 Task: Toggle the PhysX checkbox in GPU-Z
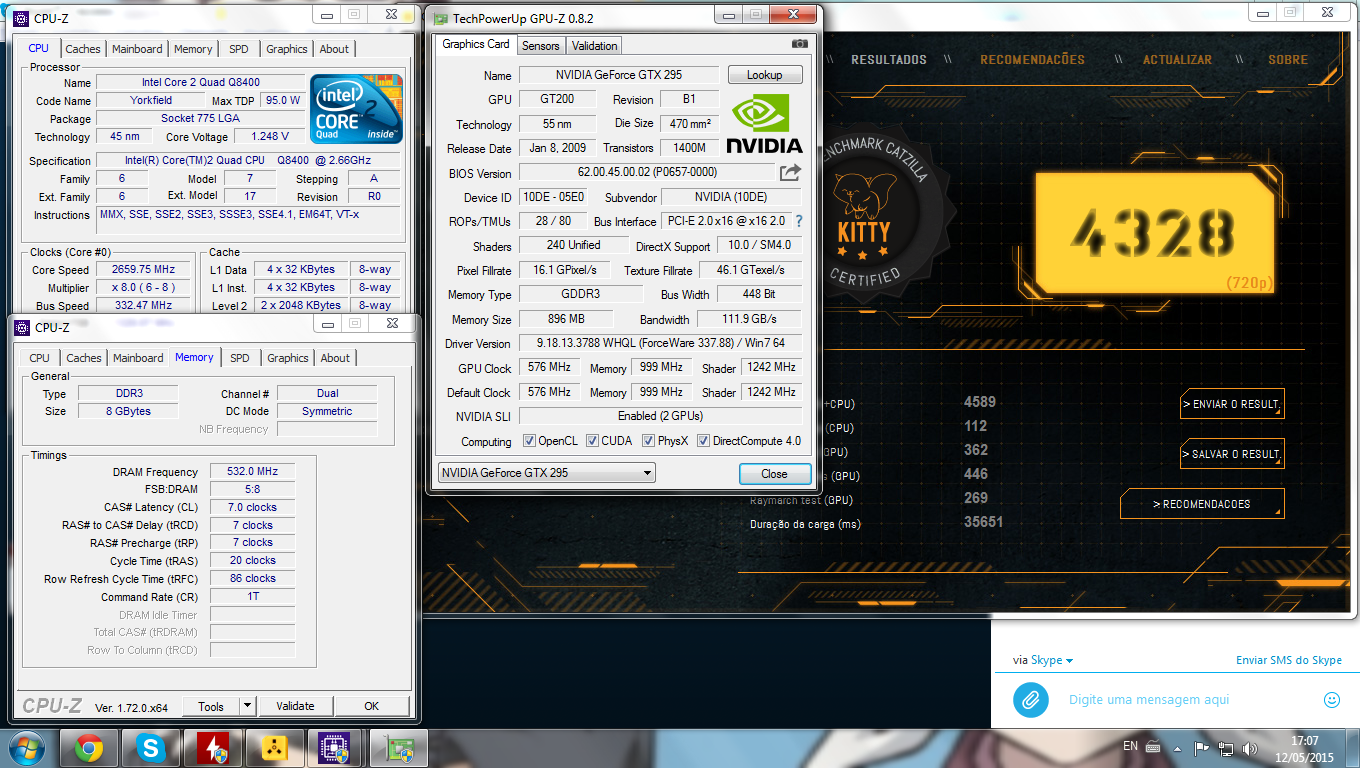pyautogui.click(x=649, y=441)
